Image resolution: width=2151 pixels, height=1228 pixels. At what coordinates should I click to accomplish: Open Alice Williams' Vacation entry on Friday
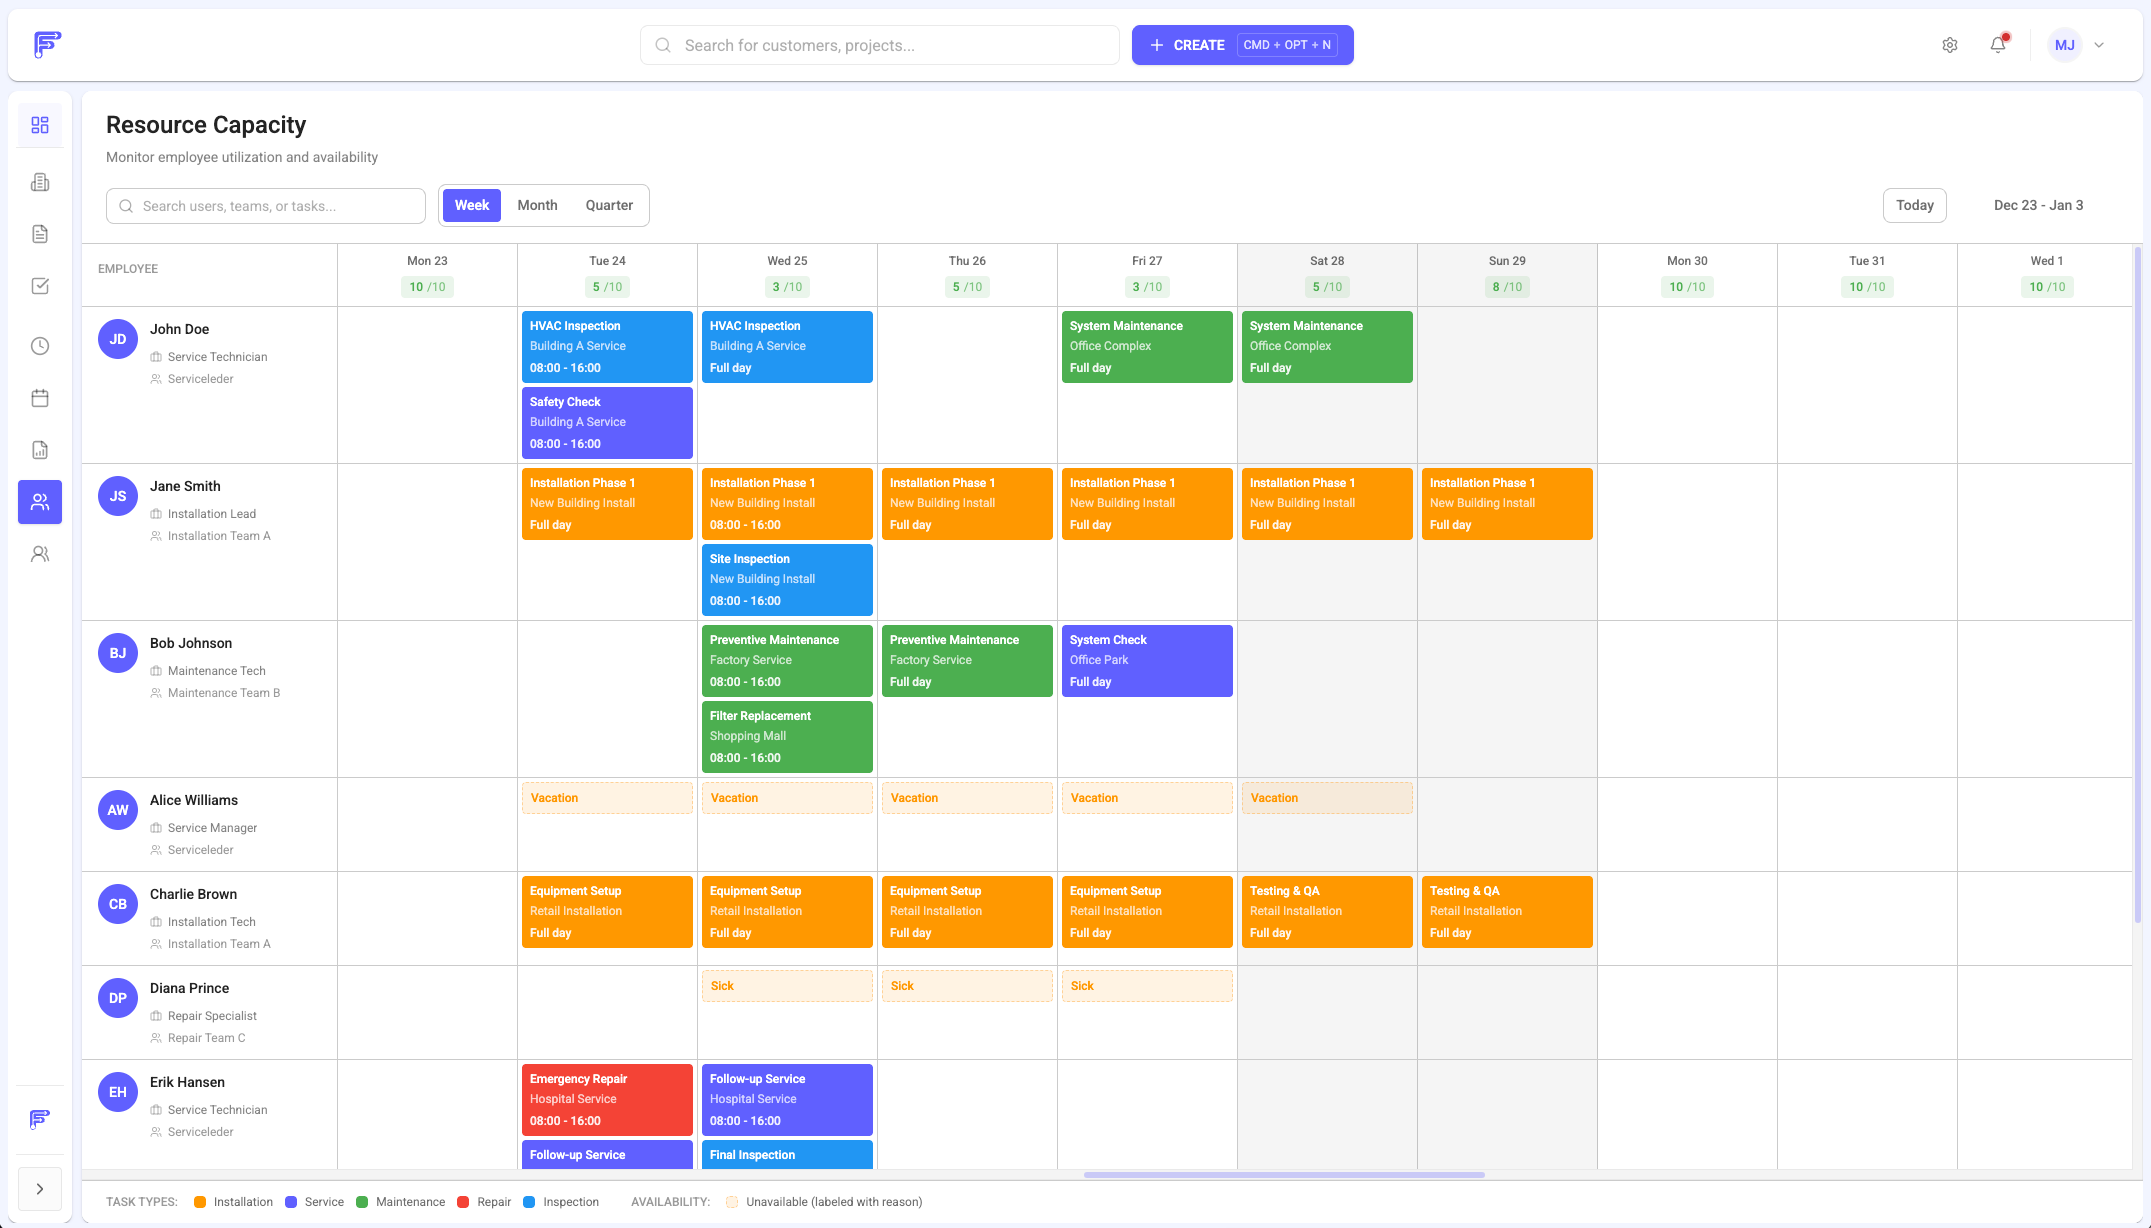pos(1147,797)
